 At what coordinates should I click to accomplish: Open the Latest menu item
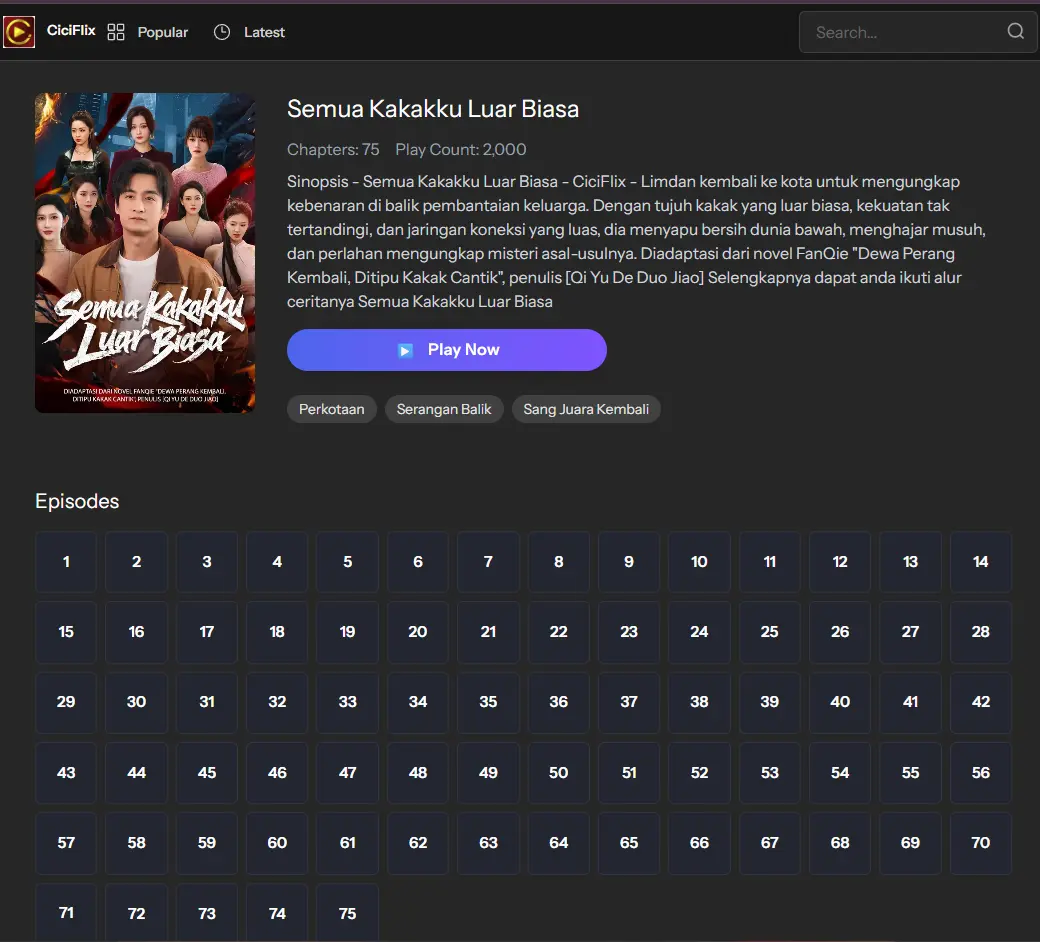264,32
